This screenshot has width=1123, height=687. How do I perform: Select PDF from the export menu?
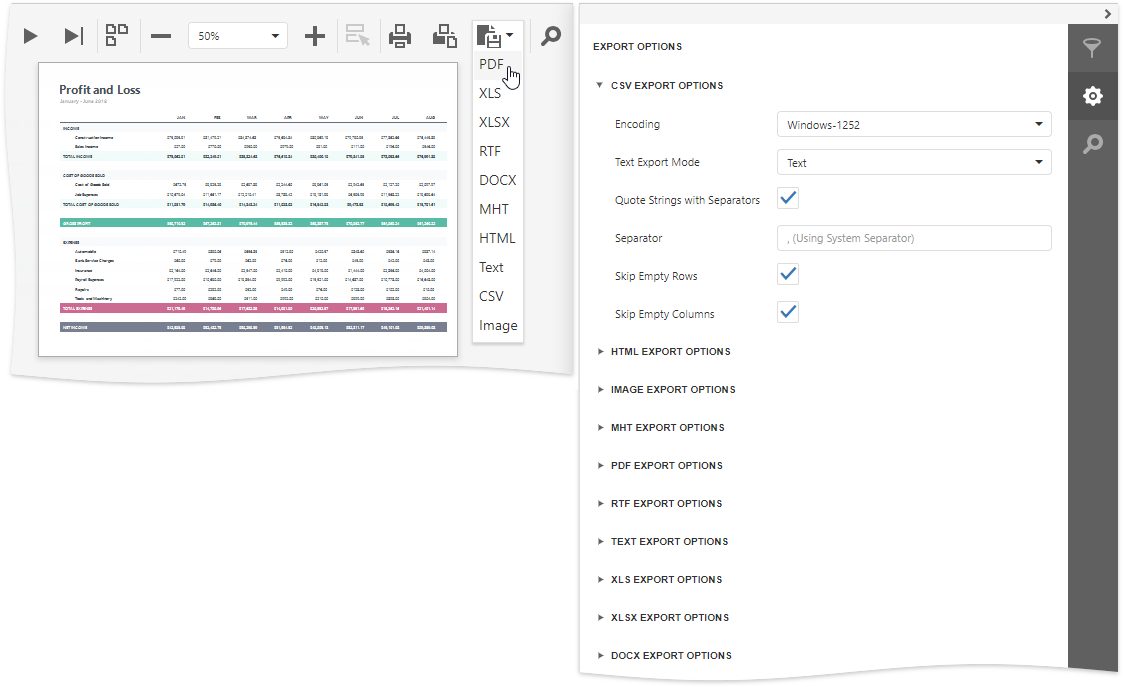pyautogui.click(x=491, y=65)
